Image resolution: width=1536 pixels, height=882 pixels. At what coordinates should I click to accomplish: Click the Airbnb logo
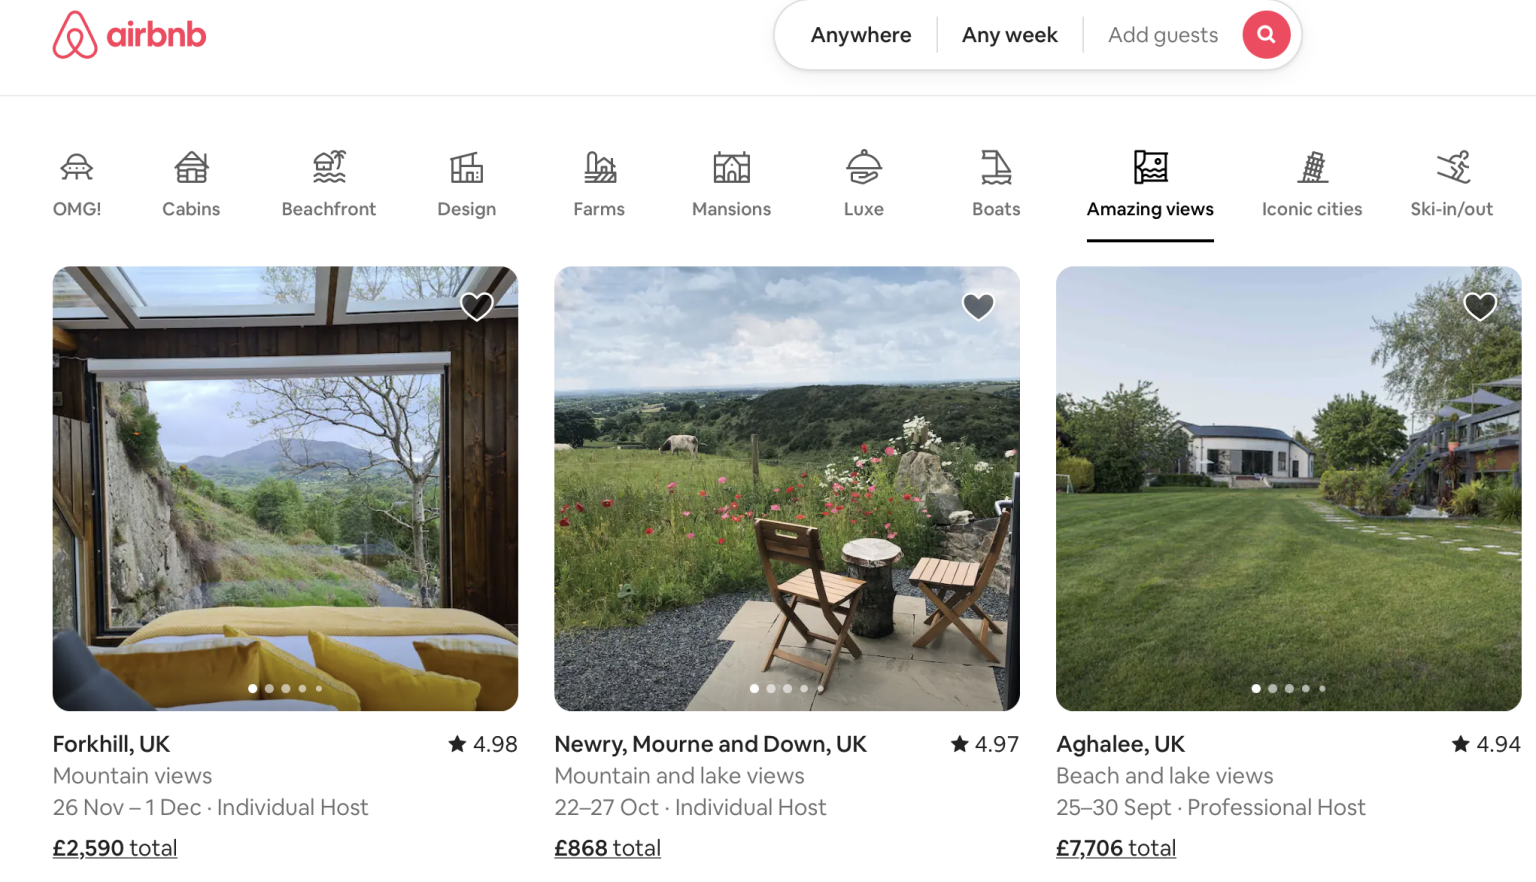coord(129,35)
